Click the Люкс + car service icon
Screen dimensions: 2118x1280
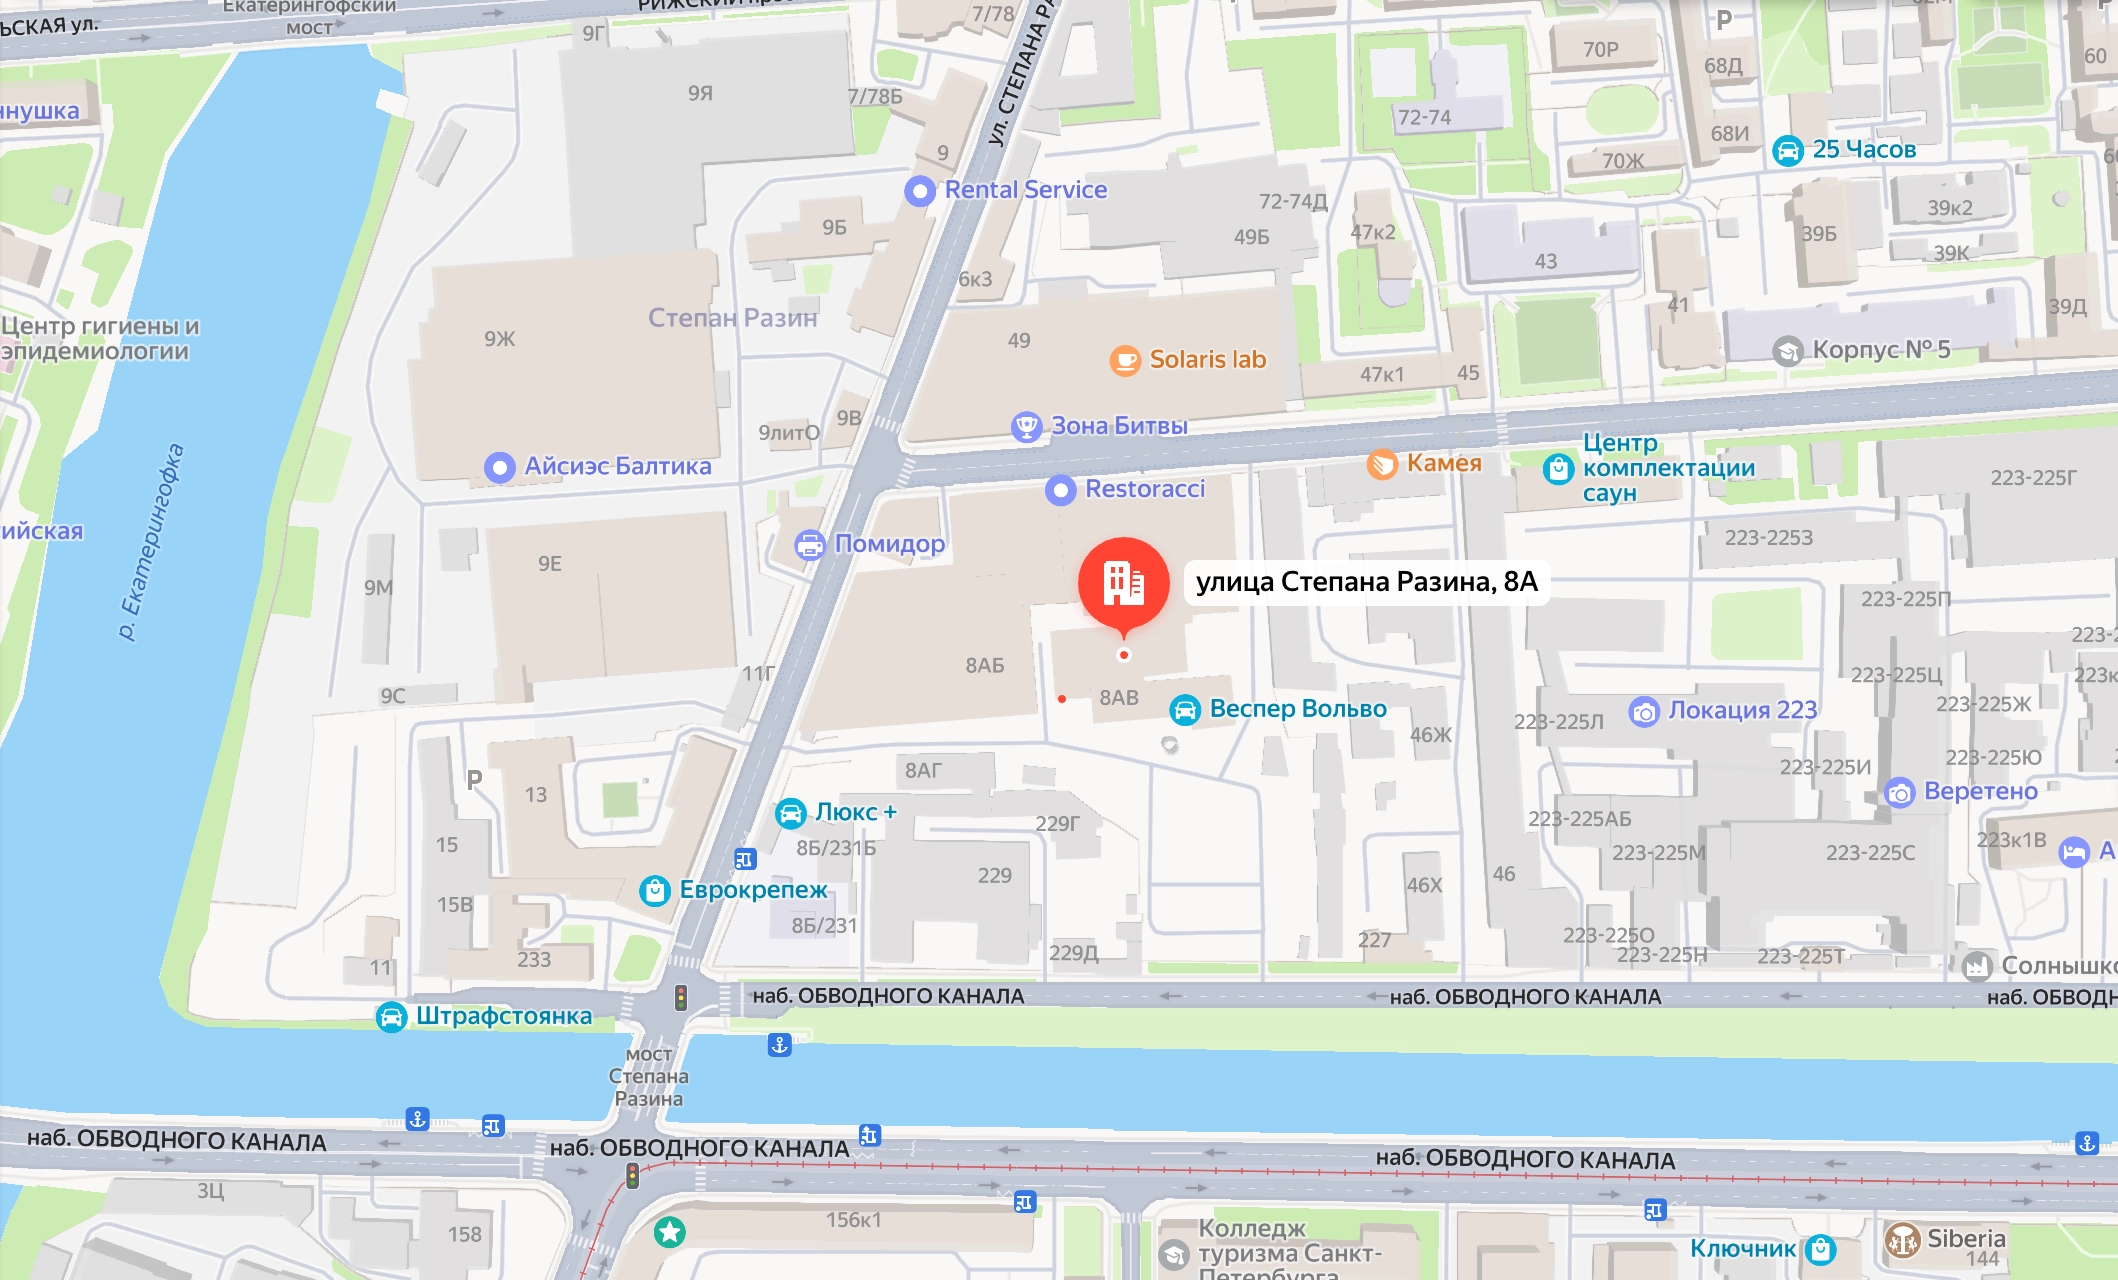point(791,813)
